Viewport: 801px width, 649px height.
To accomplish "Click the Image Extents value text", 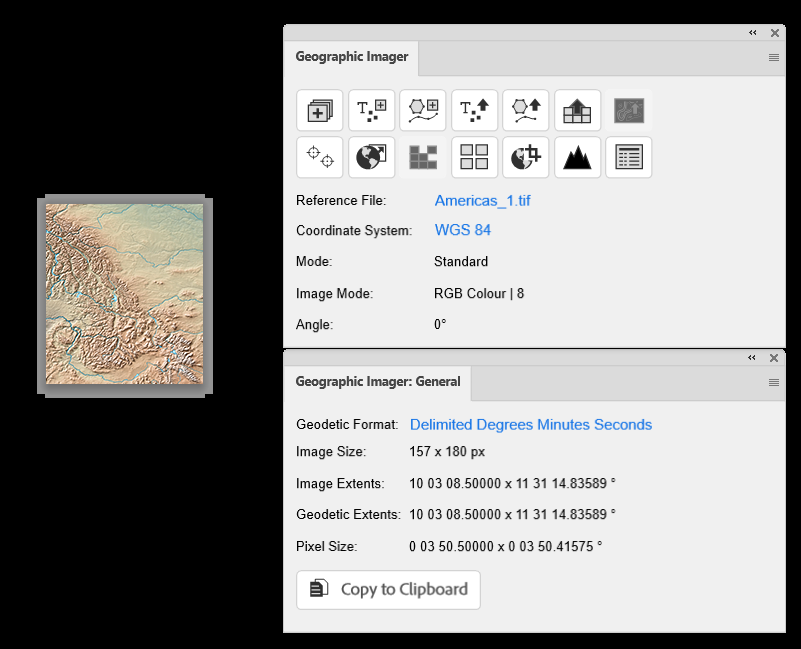I will click(x=512, y=483).
